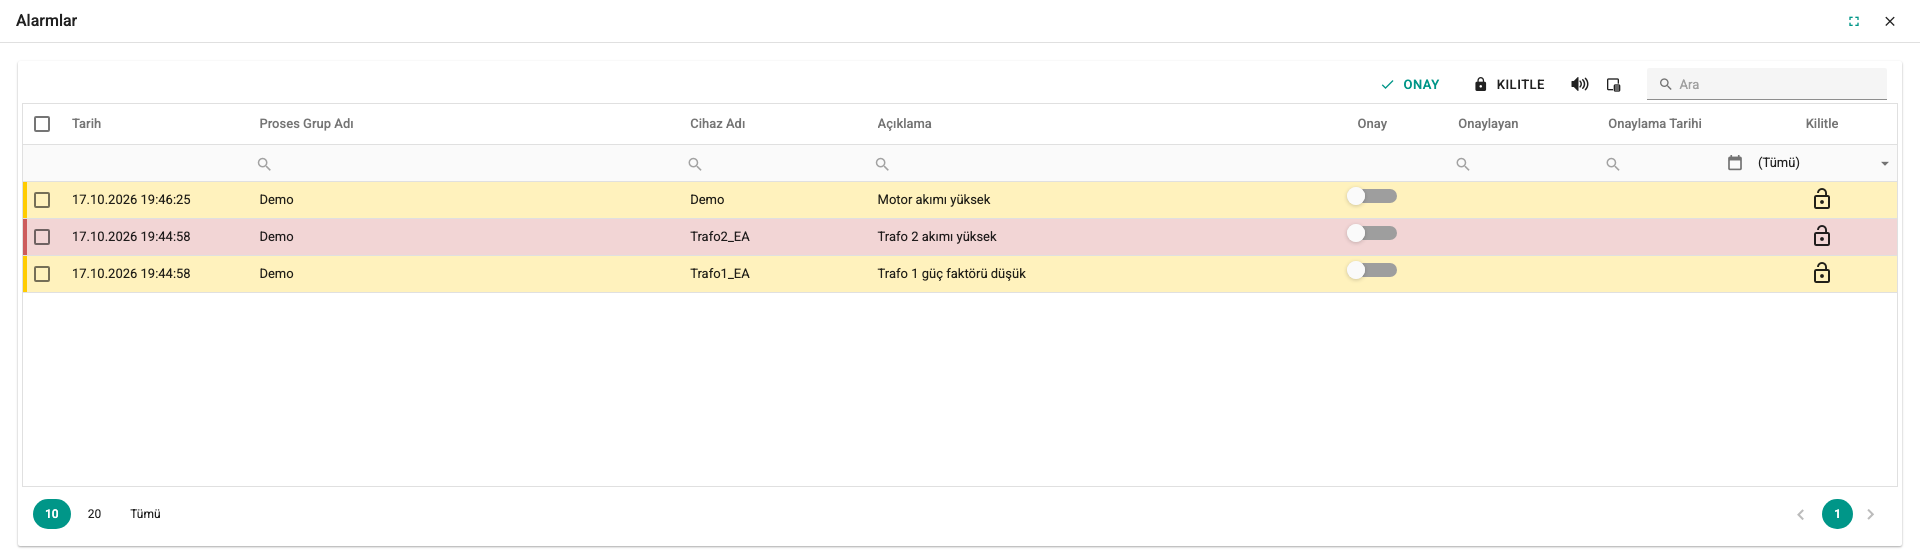Image resolution: width=1920 pixels, height=560 pixels.
Task: Click lock icon for Motor akımı yüksek row
Action: point(1822,199)
